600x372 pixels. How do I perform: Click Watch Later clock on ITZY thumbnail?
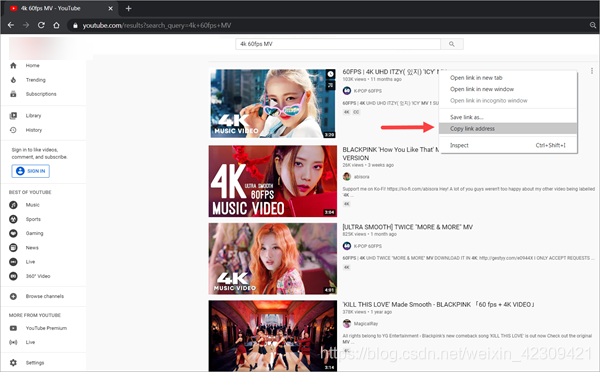click(330, 74)
